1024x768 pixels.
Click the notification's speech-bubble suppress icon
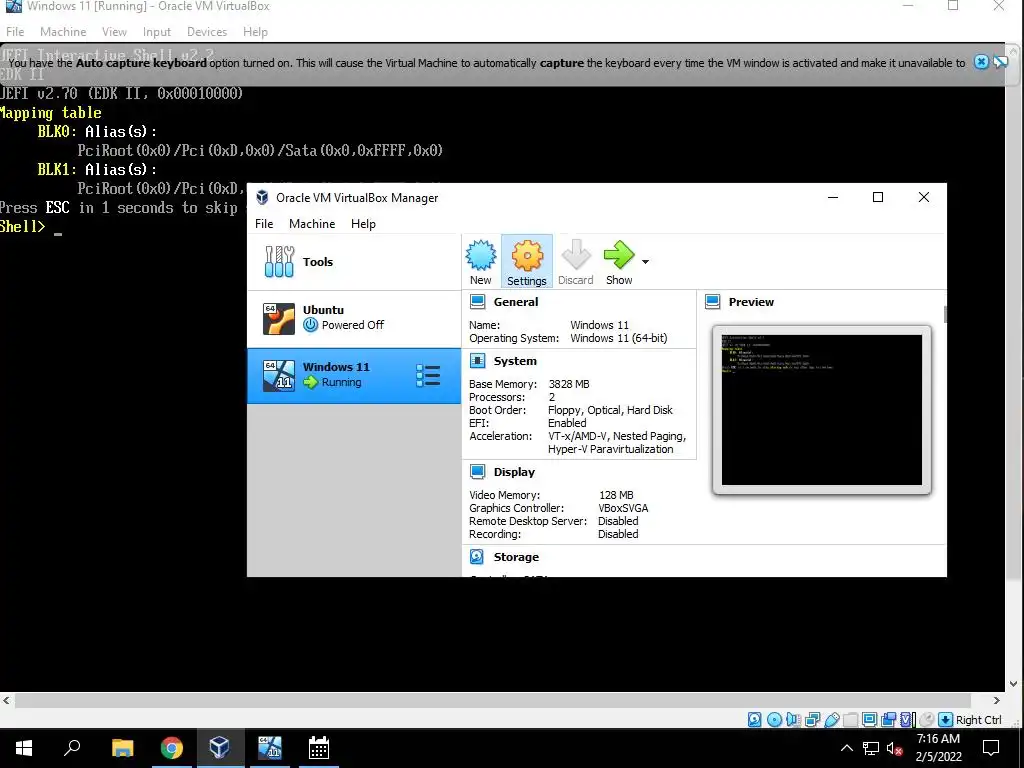1000,62
